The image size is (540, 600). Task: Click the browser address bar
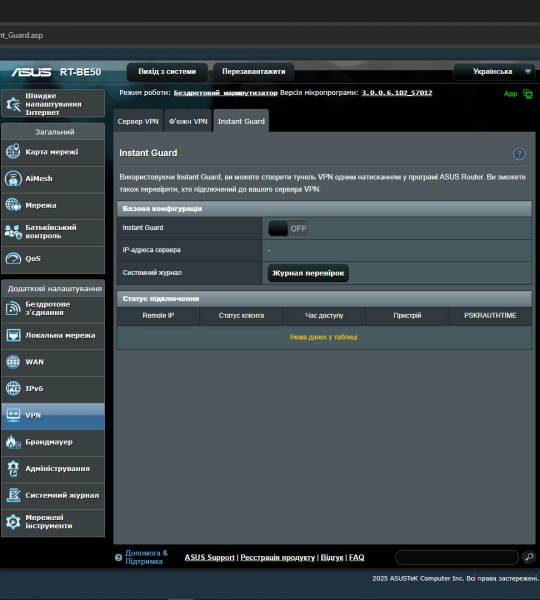pos(270,35)
